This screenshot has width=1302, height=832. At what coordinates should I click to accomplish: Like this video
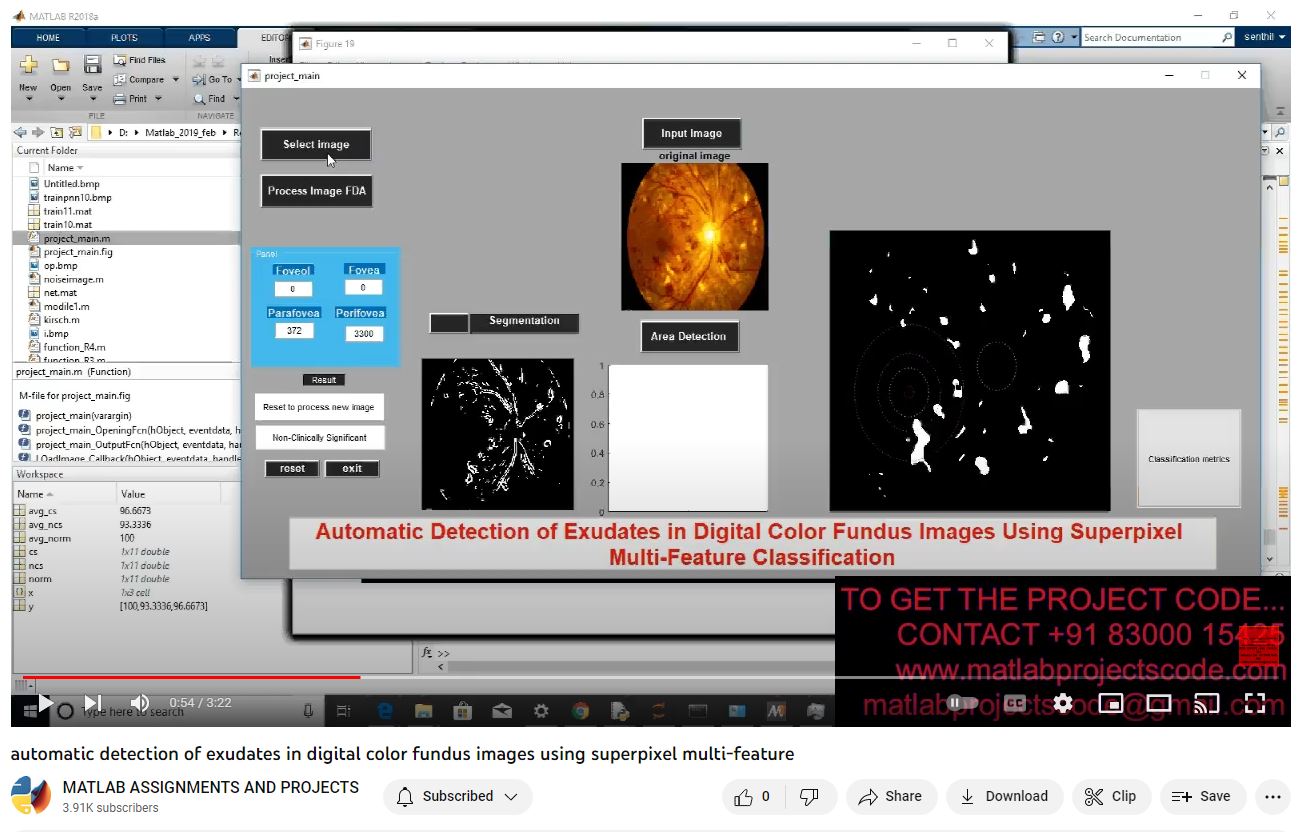click(x=754, y=796)
